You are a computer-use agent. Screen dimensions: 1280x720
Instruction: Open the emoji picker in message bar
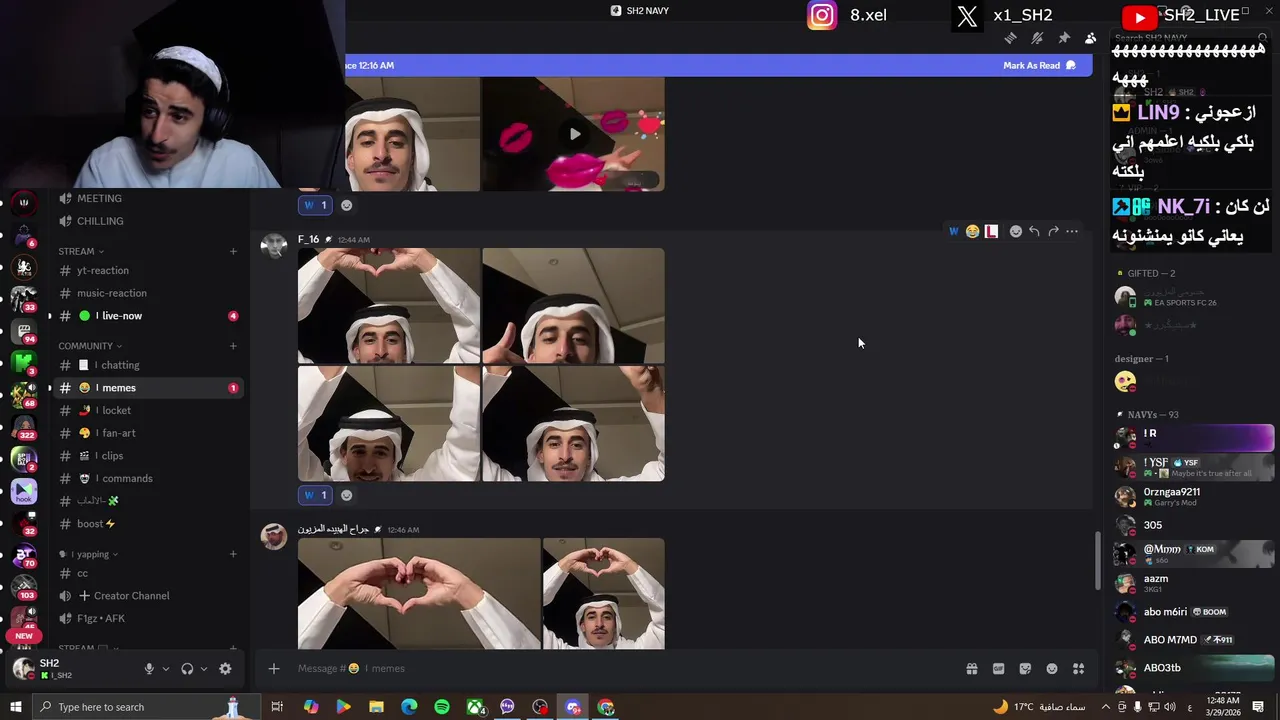(1052, 669)
